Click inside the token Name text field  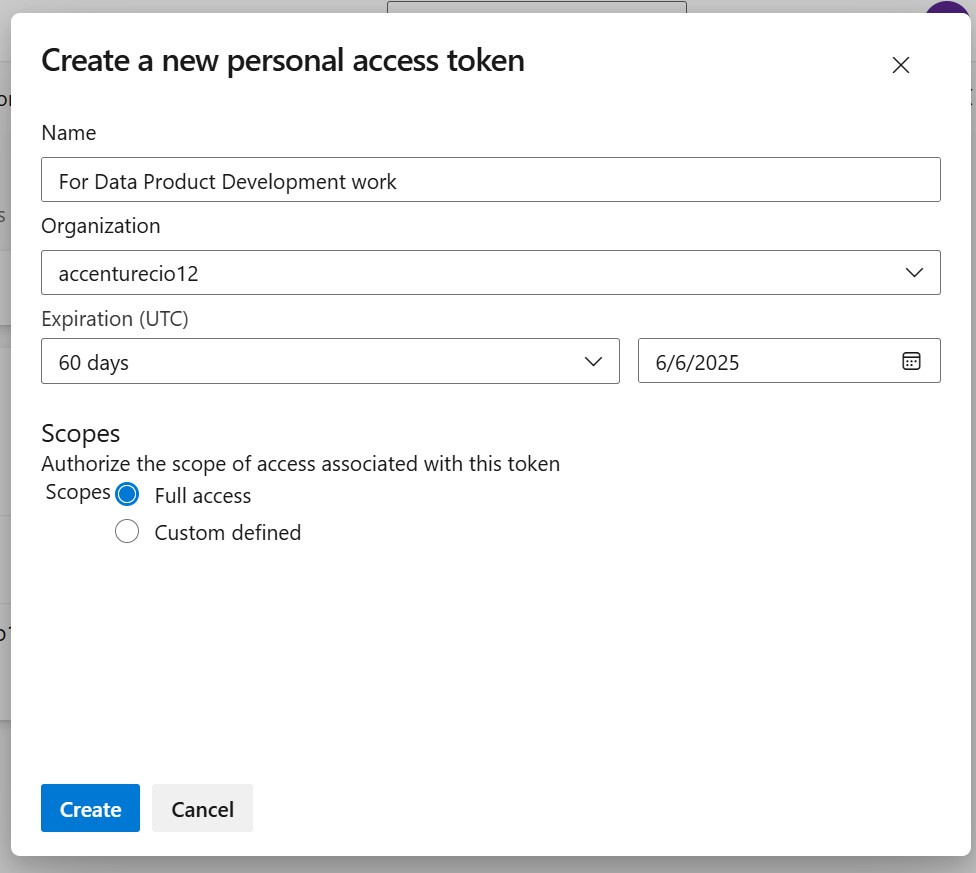click(x=490, y=180)
